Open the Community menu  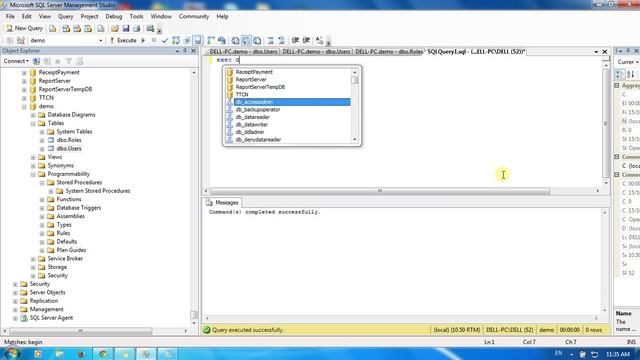point(193,16)
